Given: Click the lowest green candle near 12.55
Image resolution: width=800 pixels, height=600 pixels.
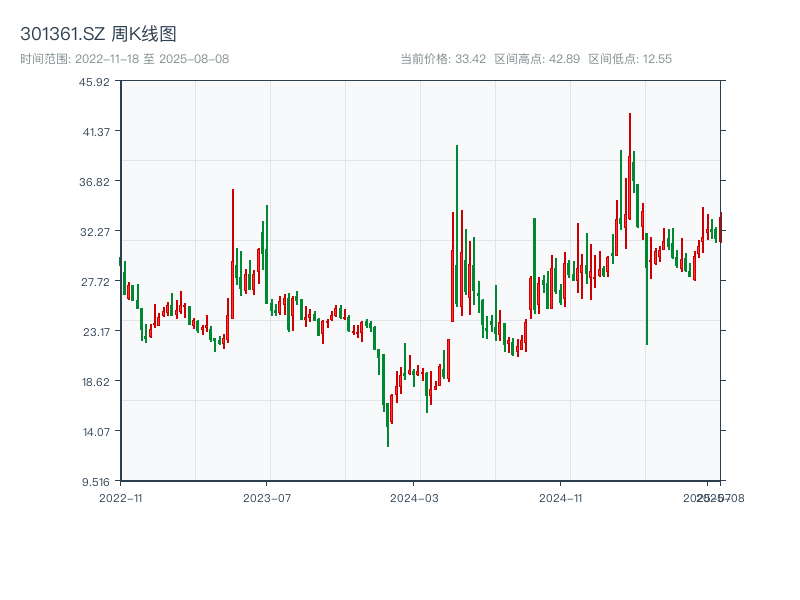Looking at the screenshot, I should [x=388, y=424].
